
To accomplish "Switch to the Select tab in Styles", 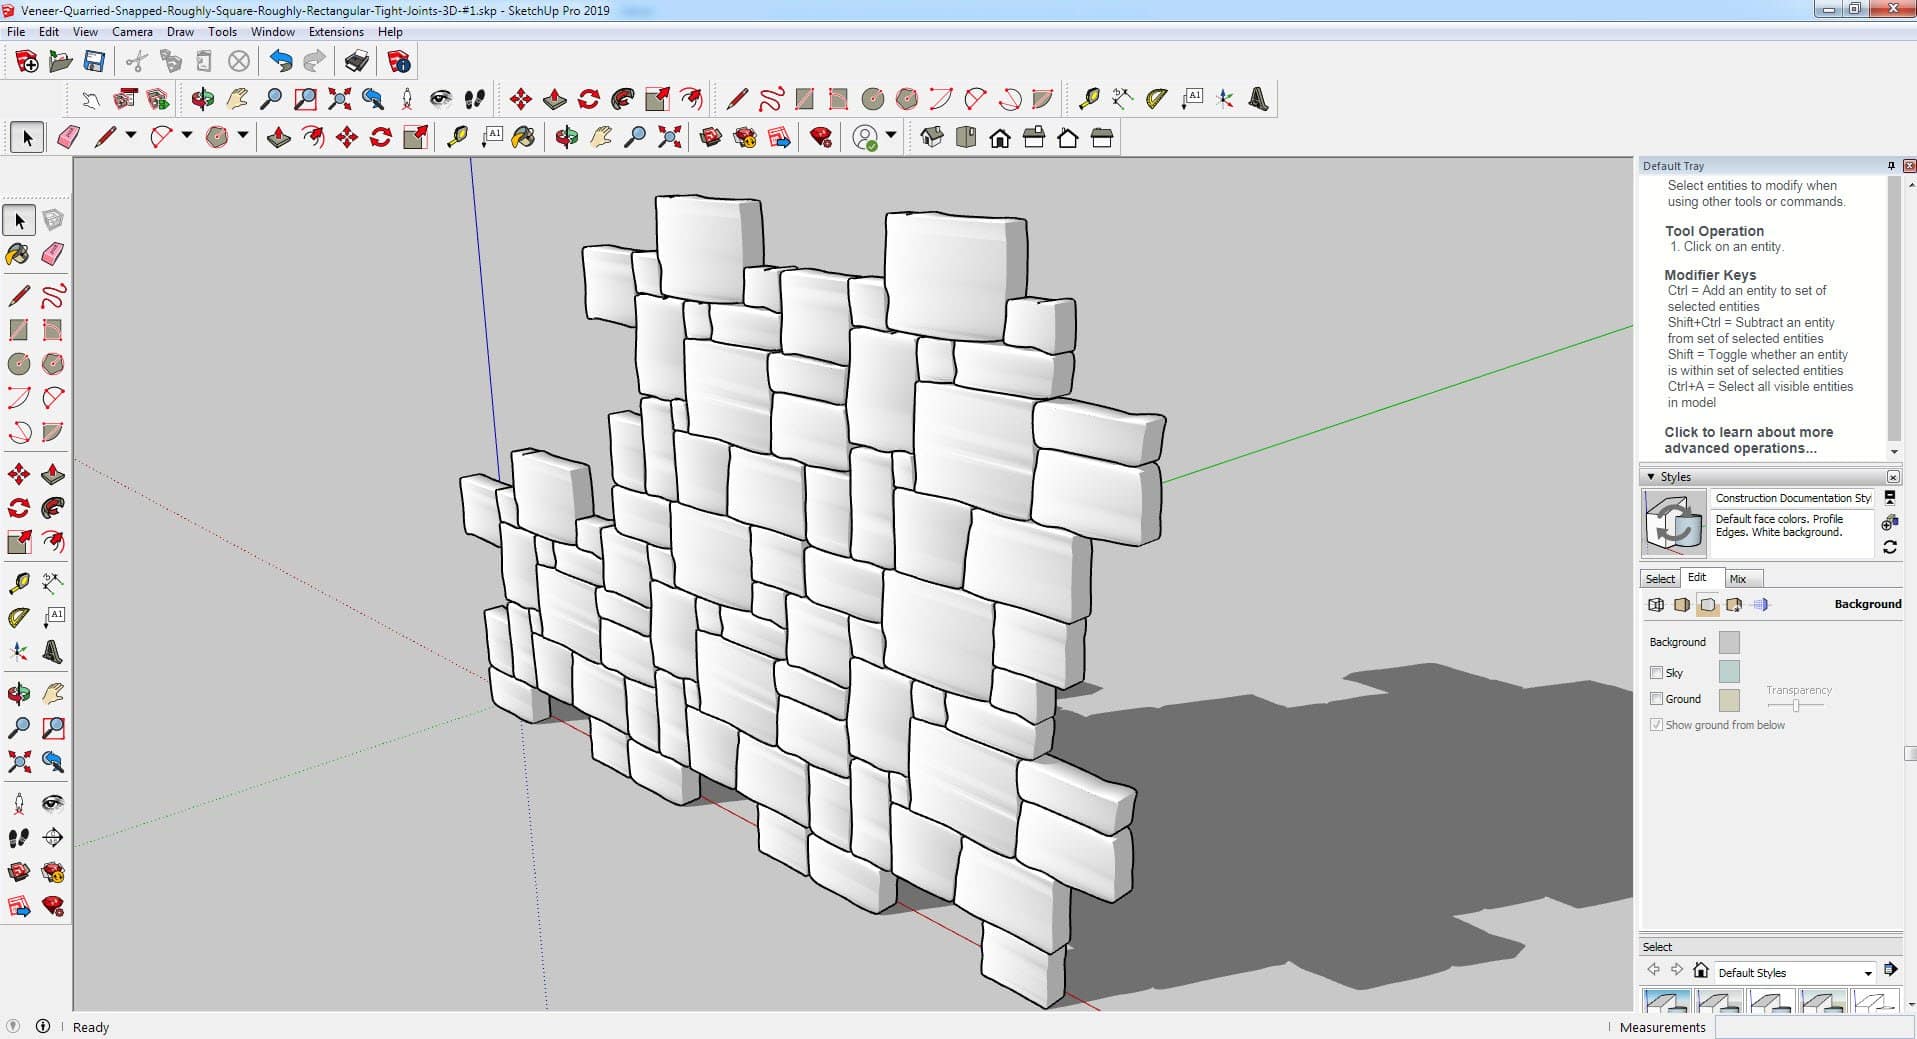I will pyautogui.click(x=1660, y=579).
